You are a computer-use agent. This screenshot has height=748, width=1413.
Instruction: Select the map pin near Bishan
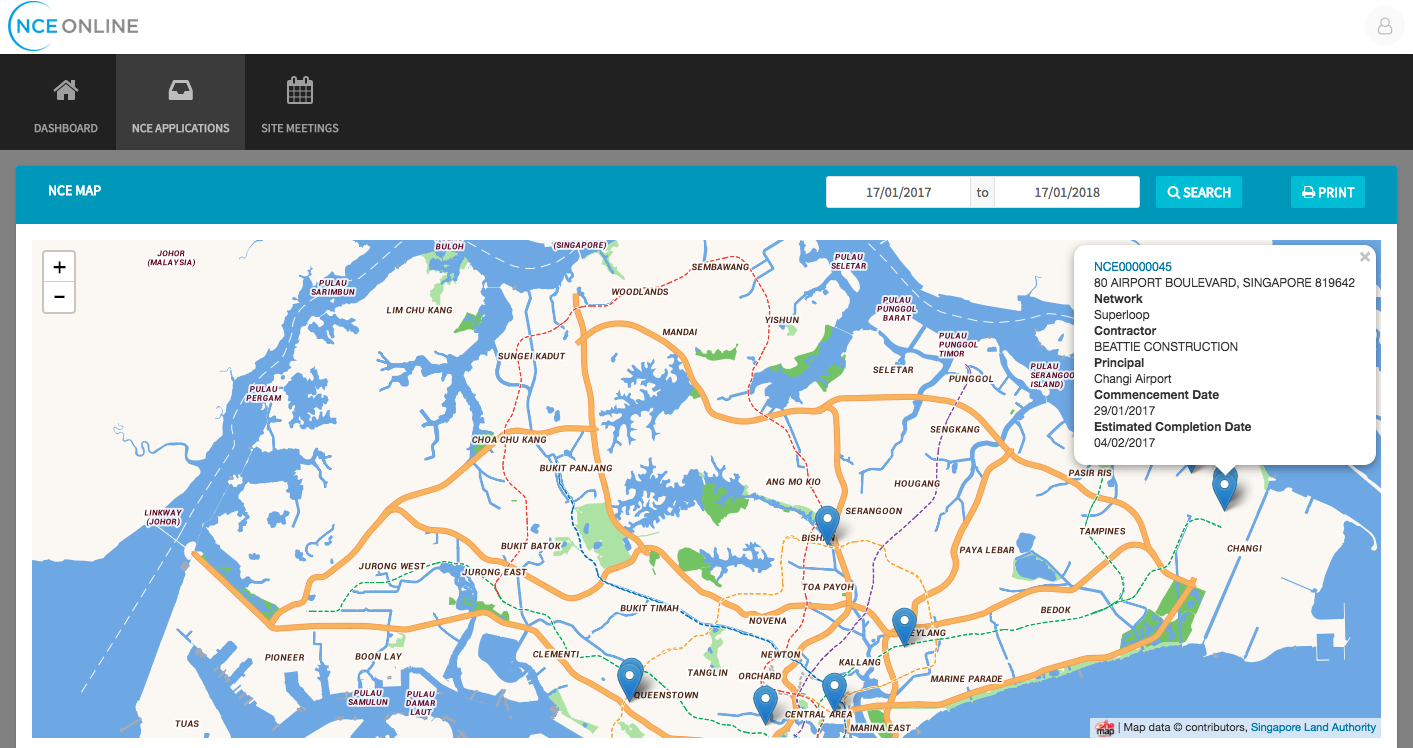pos(827,523)
